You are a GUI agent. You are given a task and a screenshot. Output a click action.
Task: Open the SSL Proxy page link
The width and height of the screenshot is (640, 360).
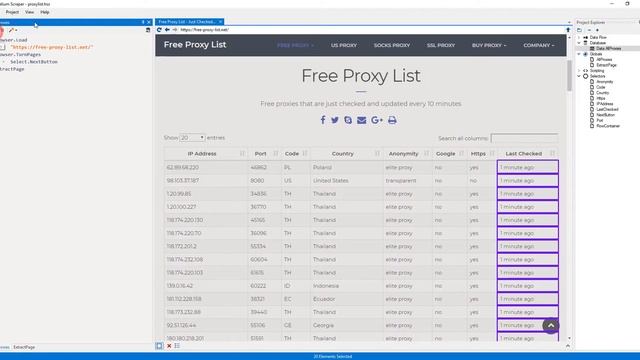pos(441,45)
